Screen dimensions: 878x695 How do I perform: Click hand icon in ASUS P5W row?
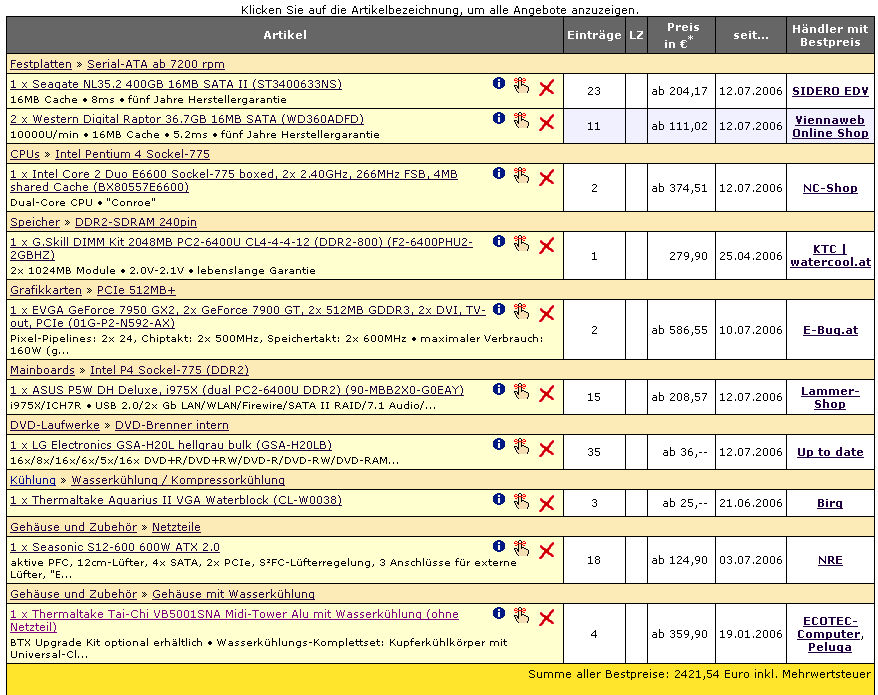pos(521,391)
